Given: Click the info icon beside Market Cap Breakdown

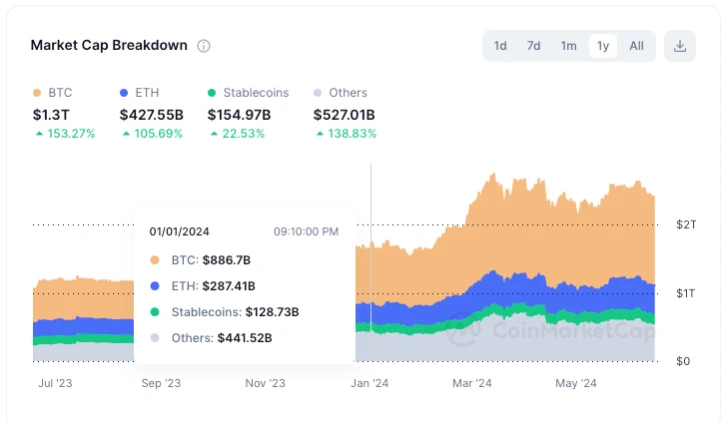Looking at the screenshot, I should (x=204, y=46).
